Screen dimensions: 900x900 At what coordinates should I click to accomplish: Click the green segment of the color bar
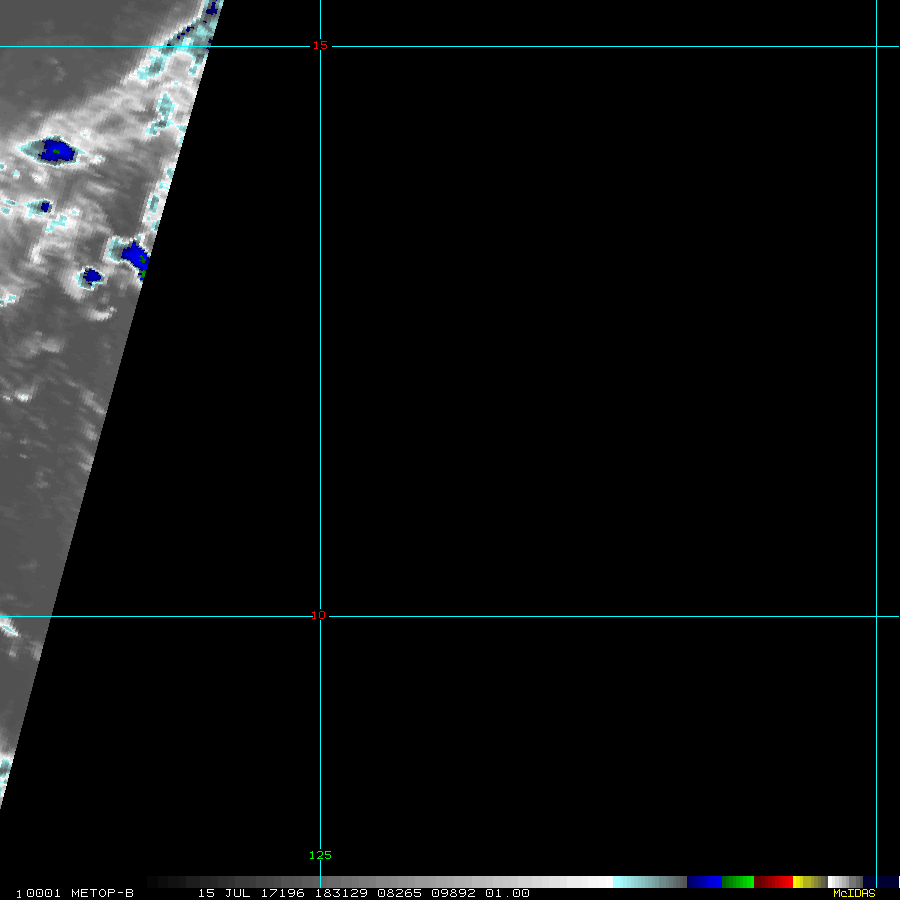[737, 882]
